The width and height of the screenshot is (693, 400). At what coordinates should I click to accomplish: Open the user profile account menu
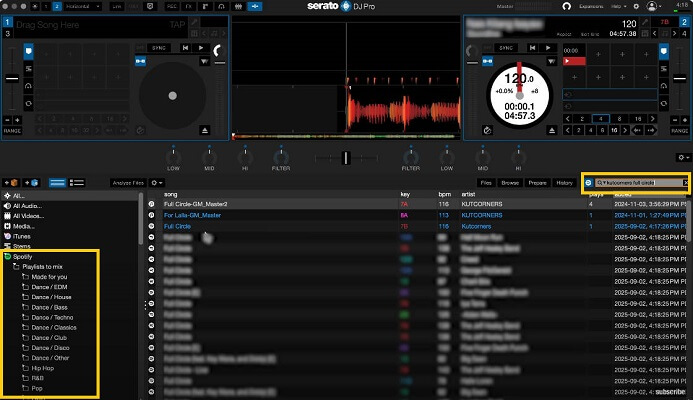[653, 6]
